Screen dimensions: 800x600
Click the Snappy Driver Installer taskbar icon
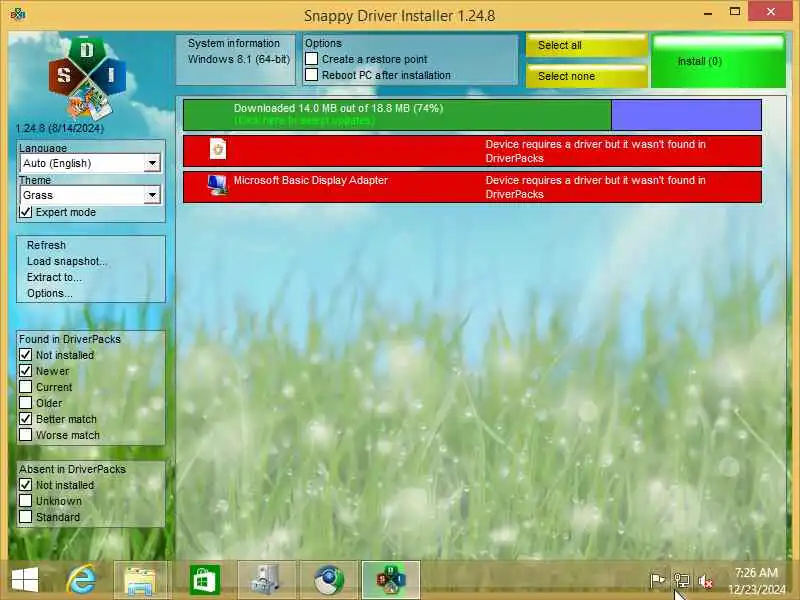pyautogui.click(x=391, y=580)
